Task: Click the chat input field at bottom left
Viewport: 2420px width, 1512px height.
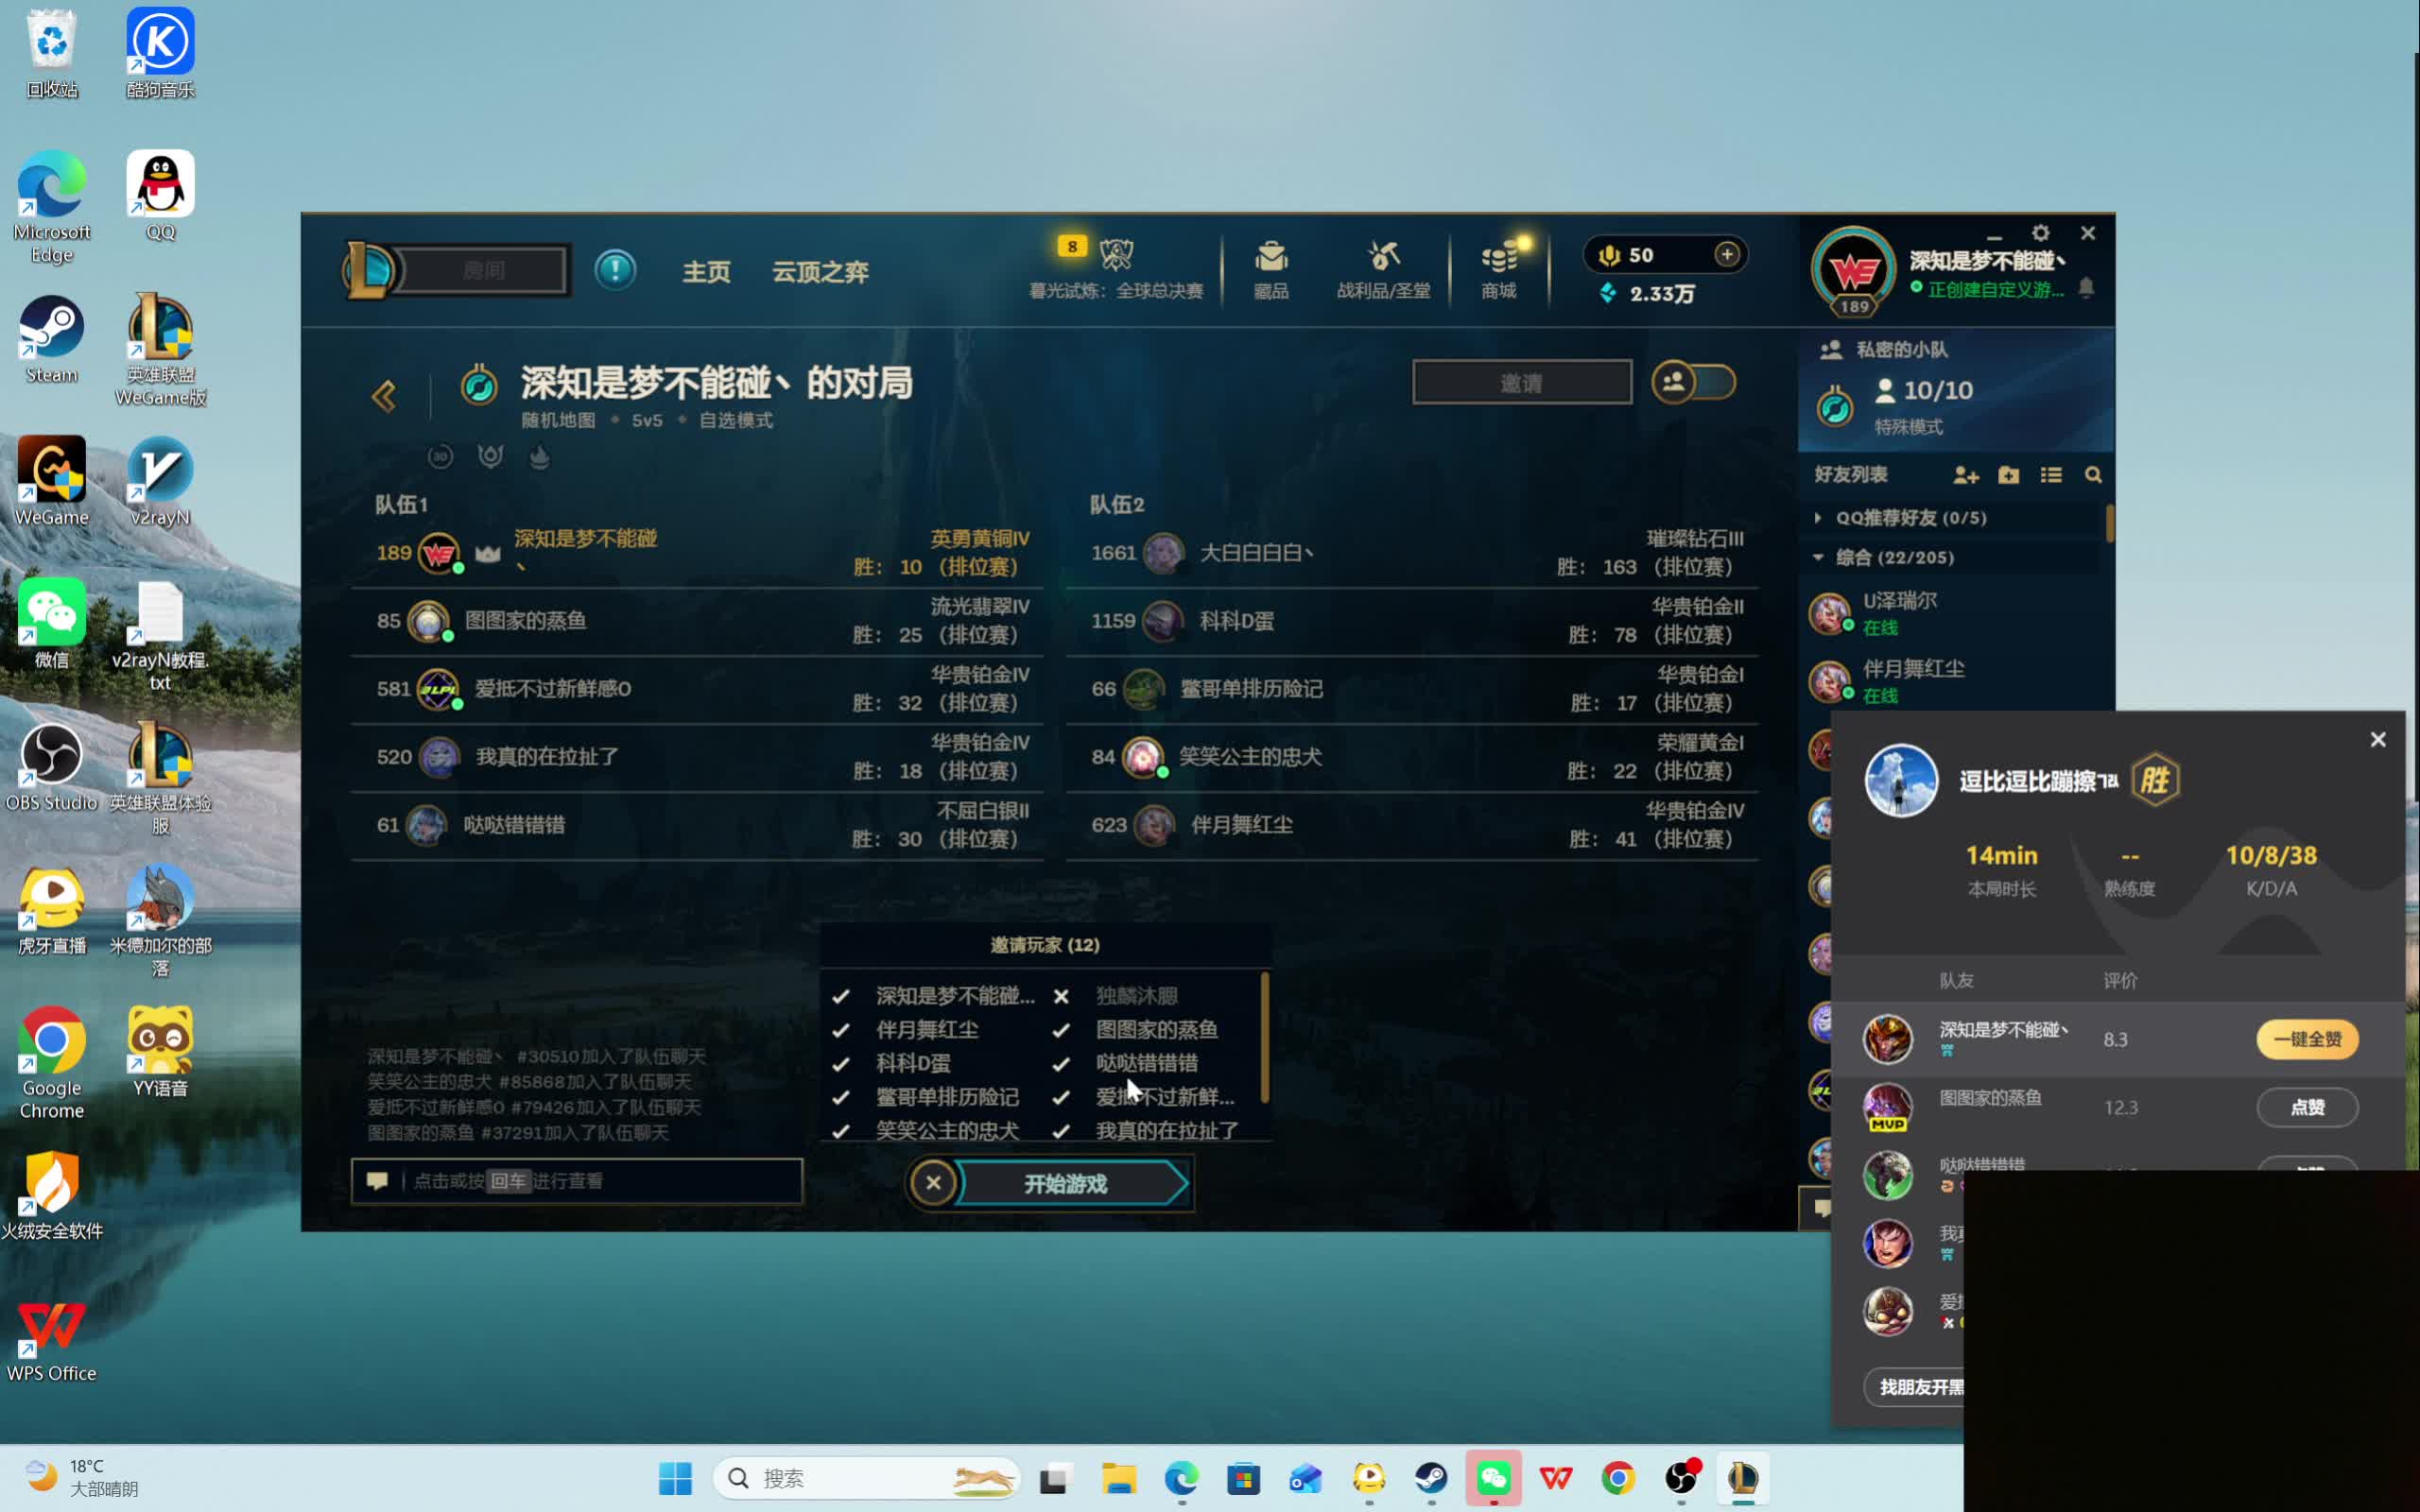Action: [x=578, y=1180]
